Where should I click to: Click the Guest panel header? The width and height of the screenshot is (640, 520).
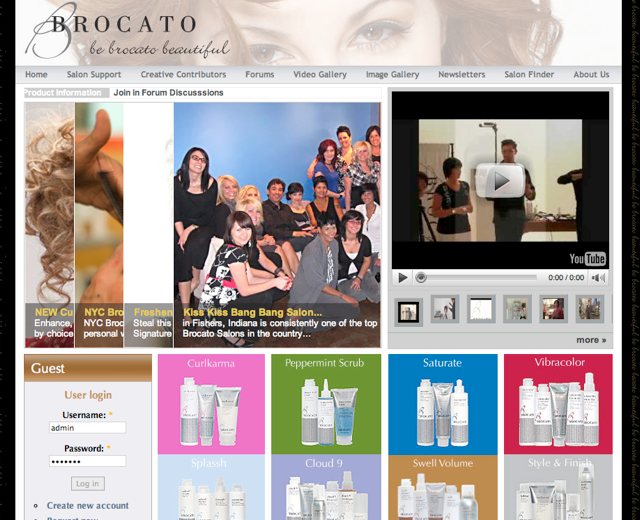[88, 368]
